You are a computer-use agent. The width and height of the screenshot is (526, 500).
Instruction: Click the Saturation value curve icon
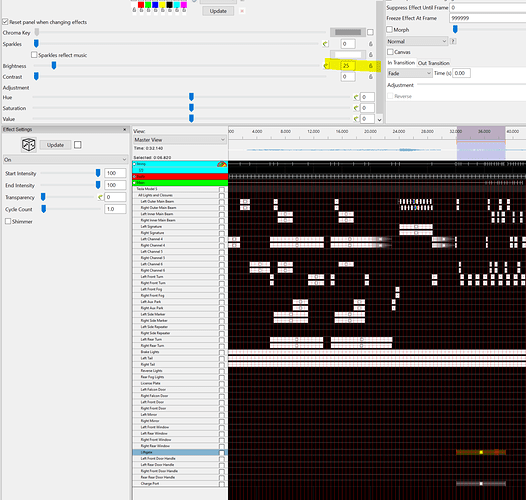(356, 108)
